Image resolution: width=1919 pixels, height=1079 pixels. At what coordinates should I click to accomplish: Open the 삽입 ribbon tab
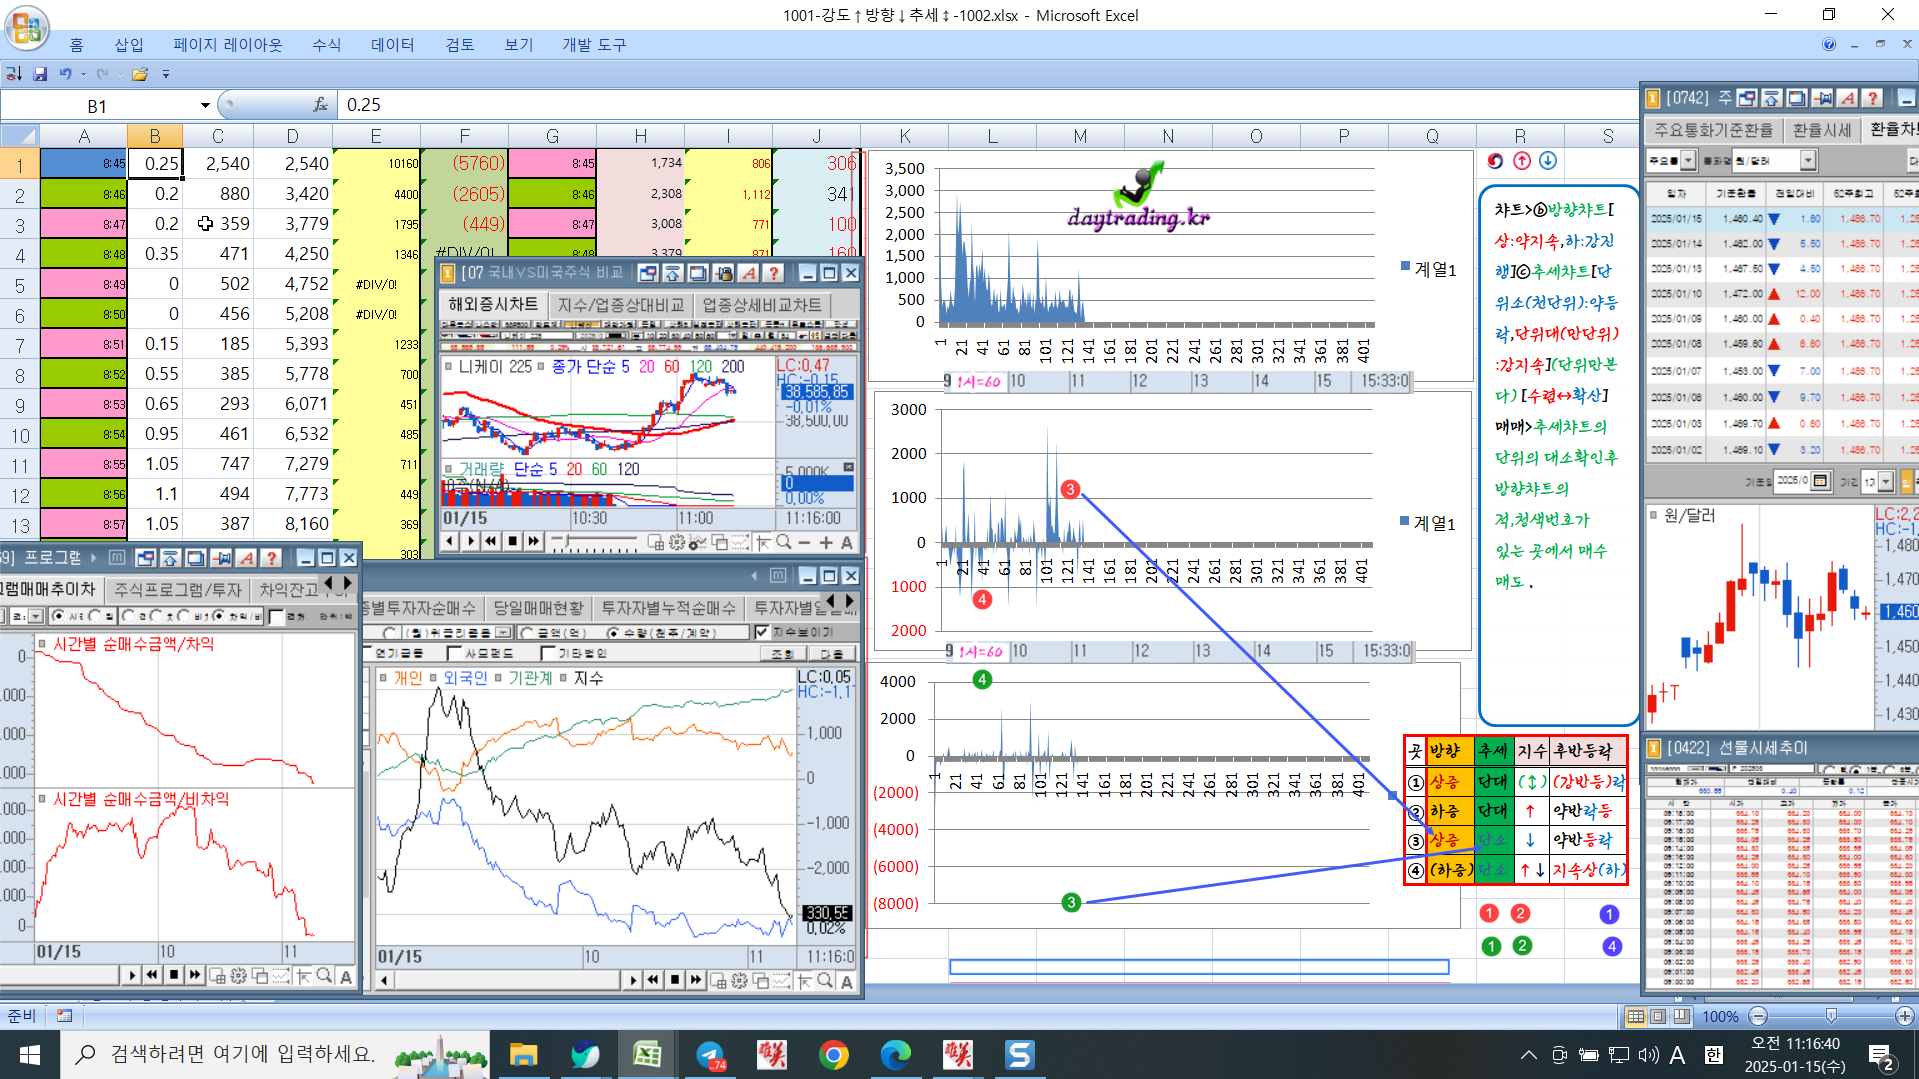[x=129, y=45]
